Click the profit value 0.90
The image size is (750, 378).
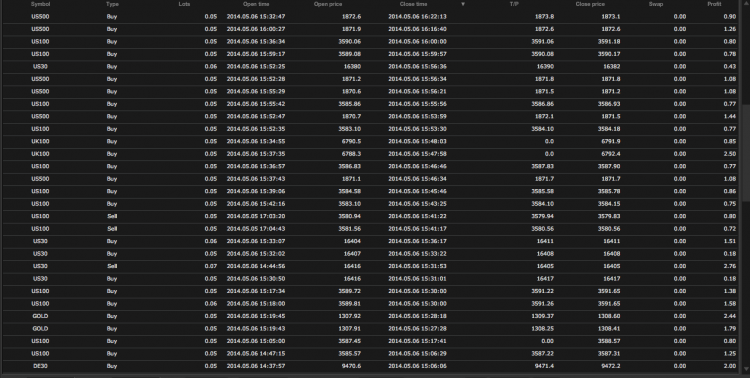point(729,17)
